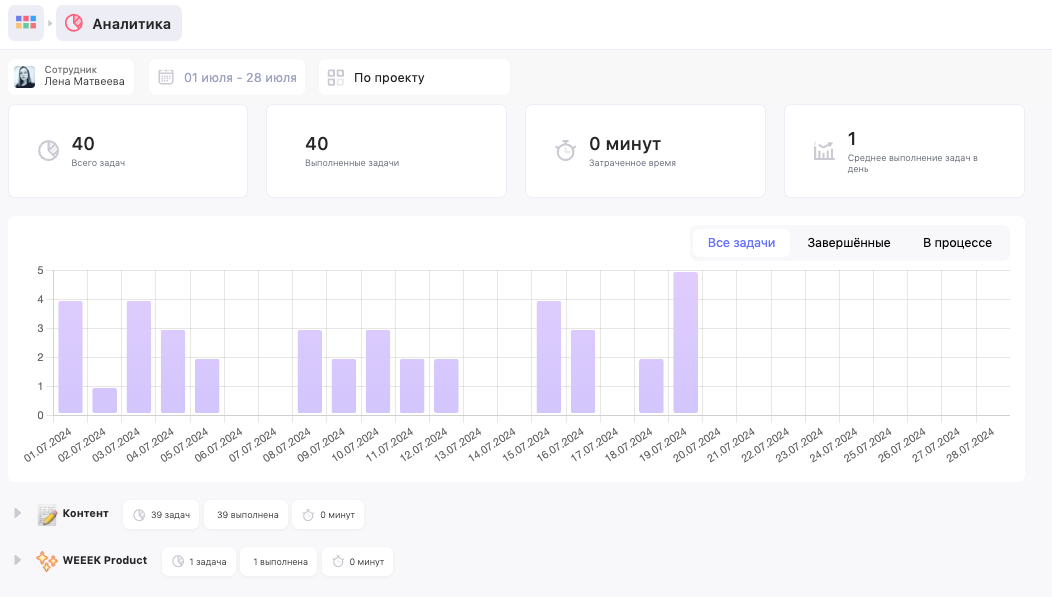Image resolution: width=1052 pixels, height=597 pixels.
Task: Open the 01 июля – 28 июля date picker
Action: (240, 77)
